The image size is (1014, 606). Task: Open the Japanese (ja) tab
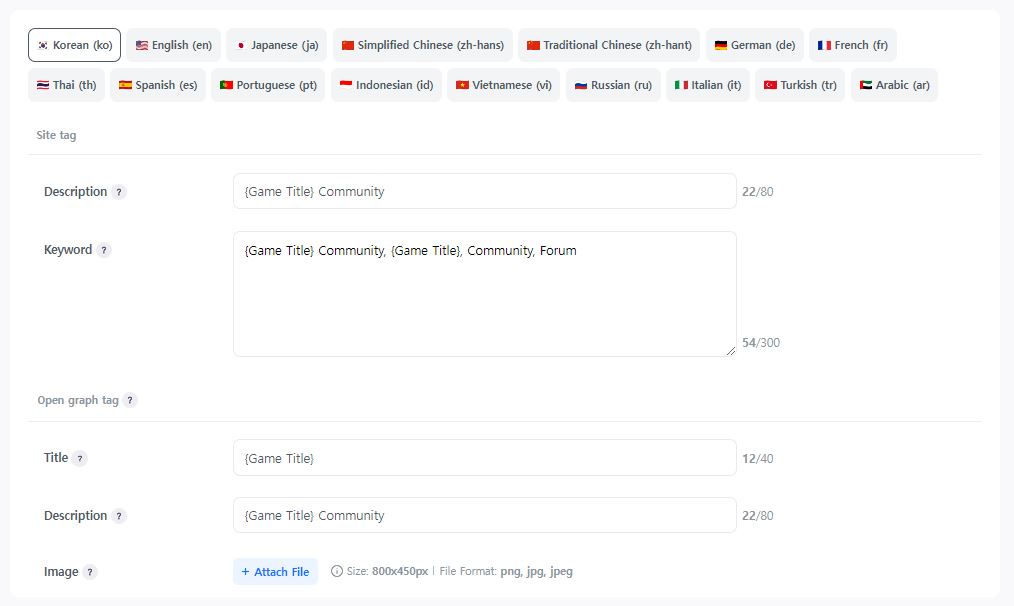pyautogui.click(x=277, y=45)
